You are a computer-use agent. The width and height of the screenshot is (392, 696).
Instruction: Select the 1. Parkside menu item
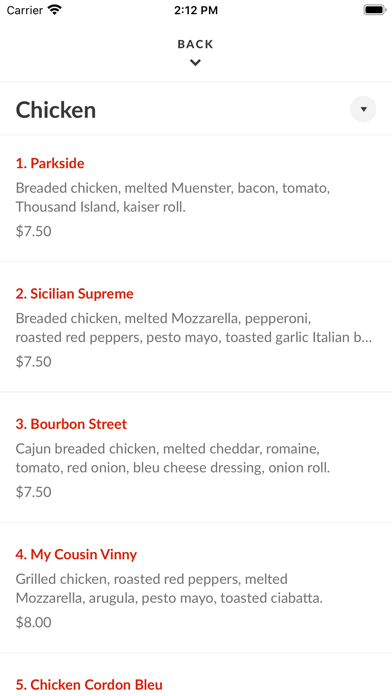pyautogui.click(x=196, y=198)
